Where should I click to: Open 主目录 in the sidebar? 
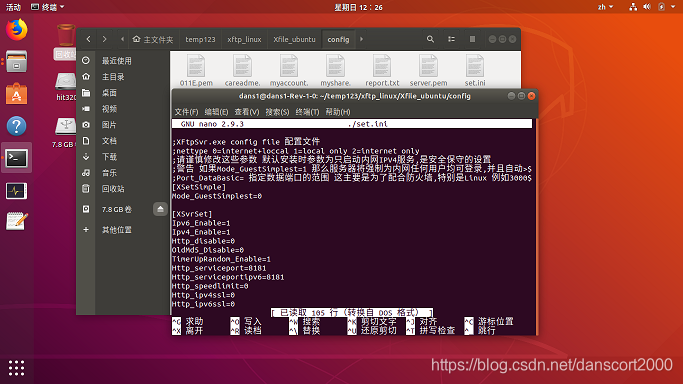(x=123, y=77)
